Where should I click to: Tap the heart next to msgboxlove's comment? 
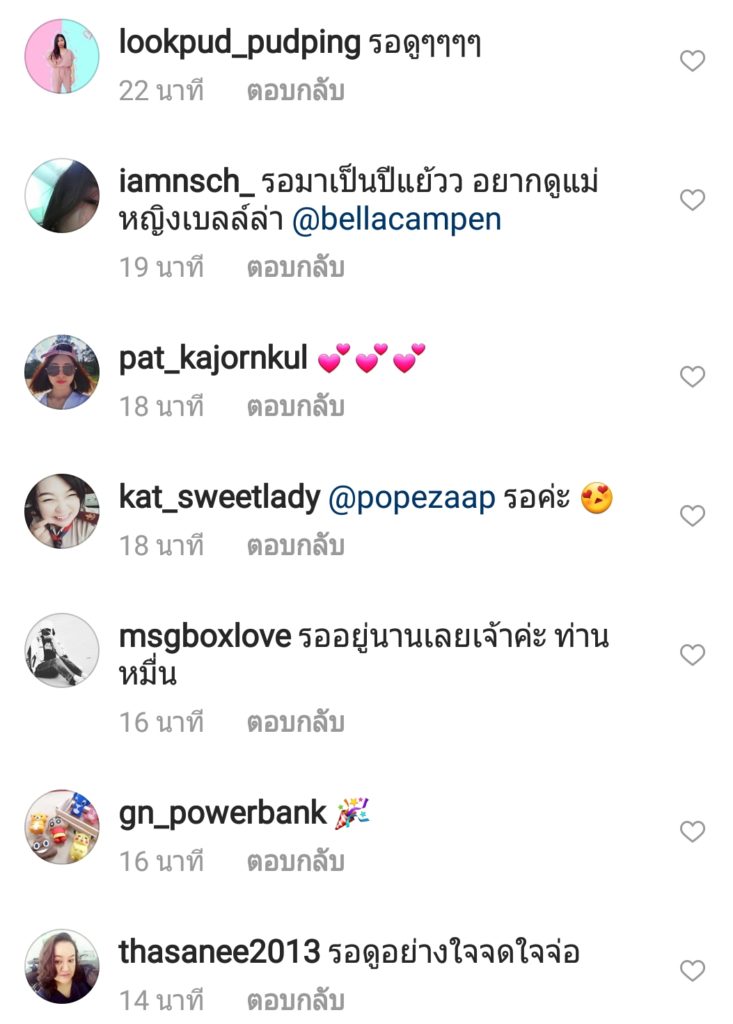pos(692,654)
